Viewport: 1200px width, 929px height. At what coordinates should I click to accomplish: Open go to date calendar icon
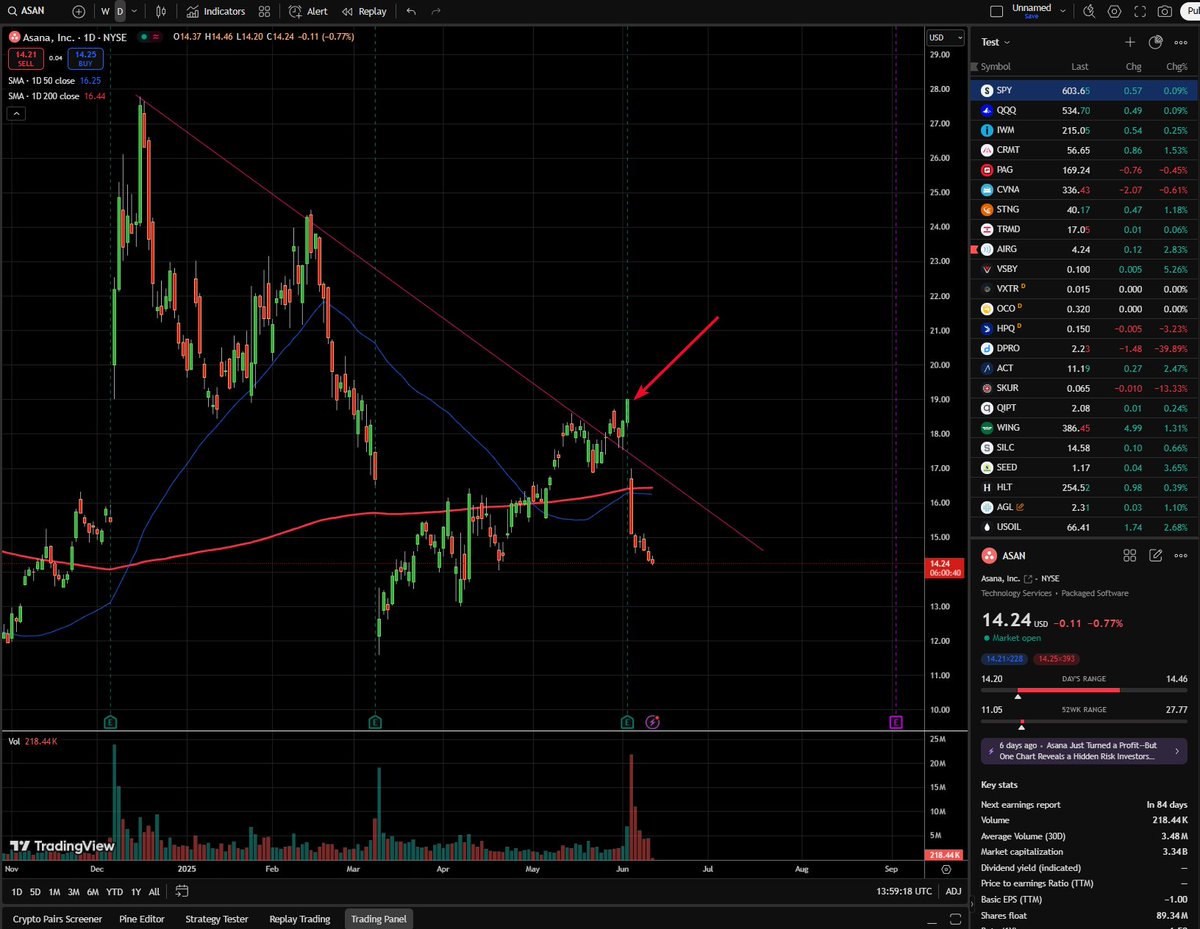181,891
